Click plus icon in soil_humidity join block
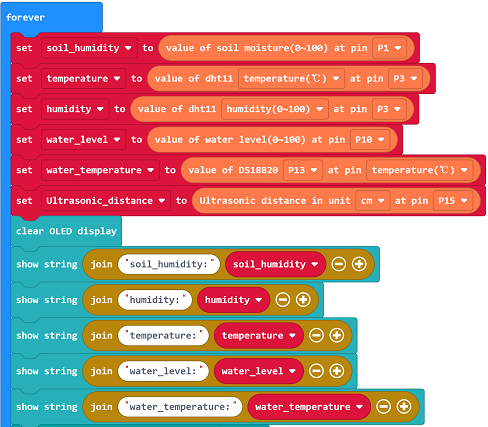This screenshot has height=427, width=488. [359, 264]
